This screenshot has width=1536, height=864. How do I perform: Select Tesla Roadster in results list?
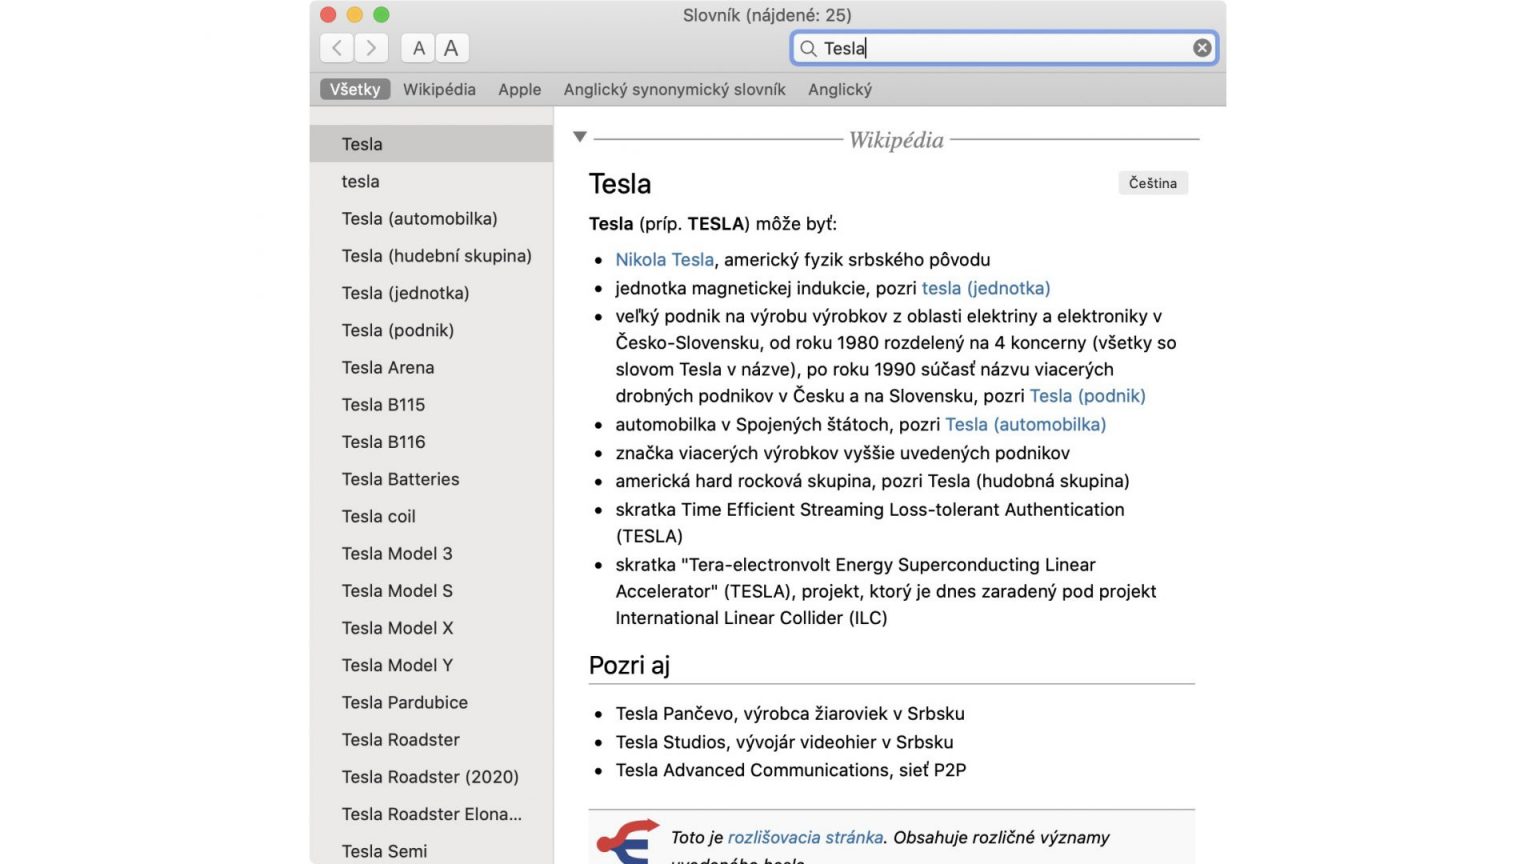pyautogui.click(x=431, y=739)
